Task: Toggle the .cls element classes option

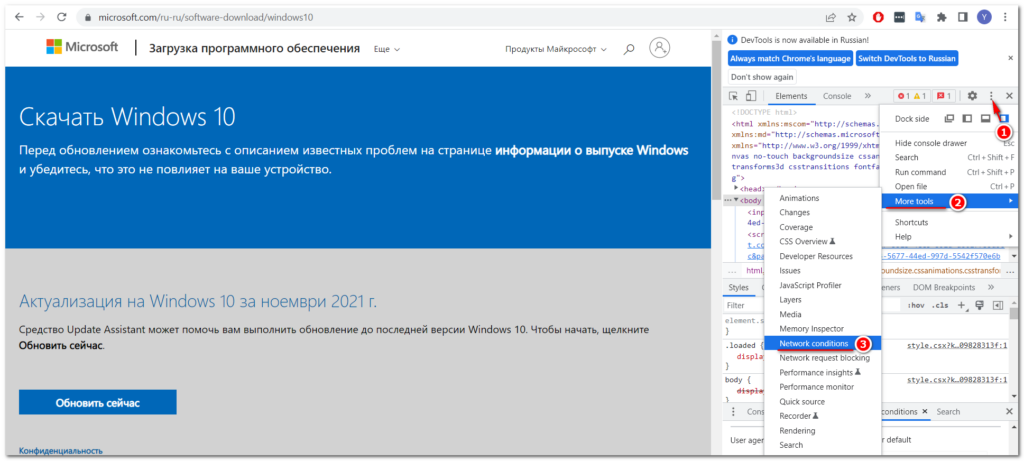Action: (940, 305)
